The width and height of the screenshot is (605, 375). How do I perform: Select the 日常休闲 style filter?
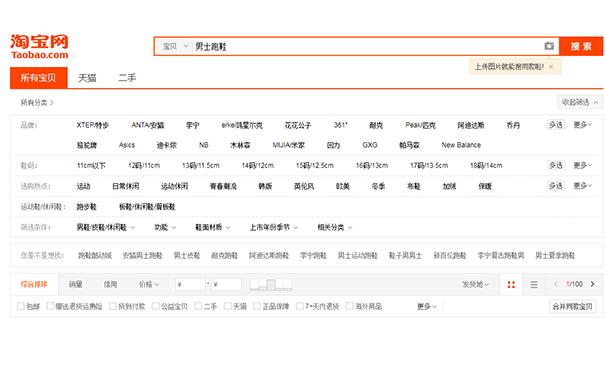point(126,186)
